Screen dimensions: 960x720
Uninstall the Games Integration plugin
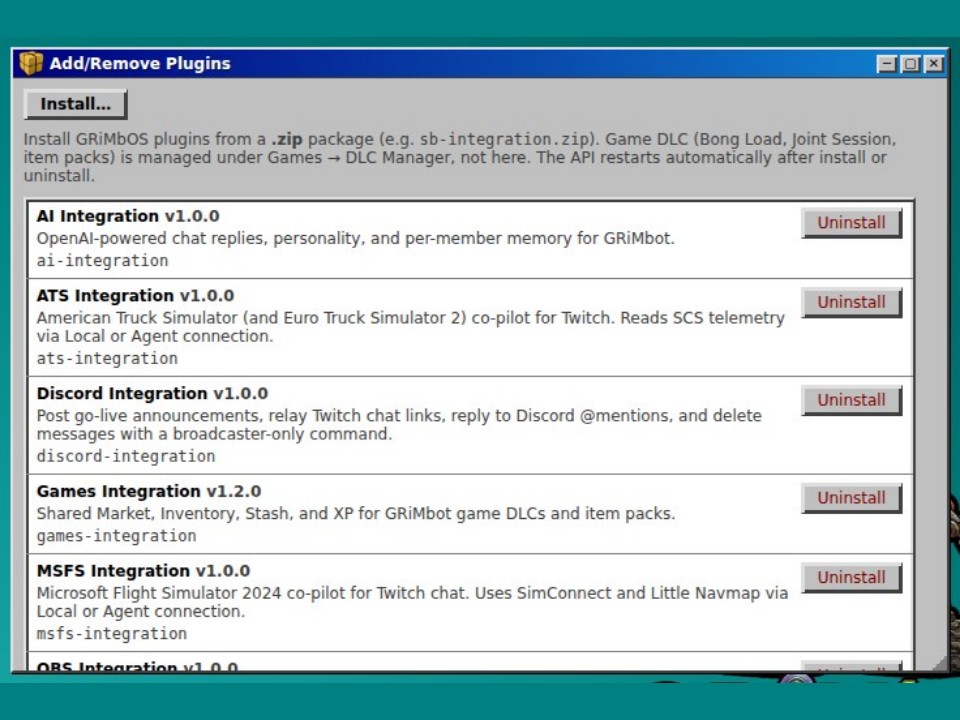(x=852, y=498)
